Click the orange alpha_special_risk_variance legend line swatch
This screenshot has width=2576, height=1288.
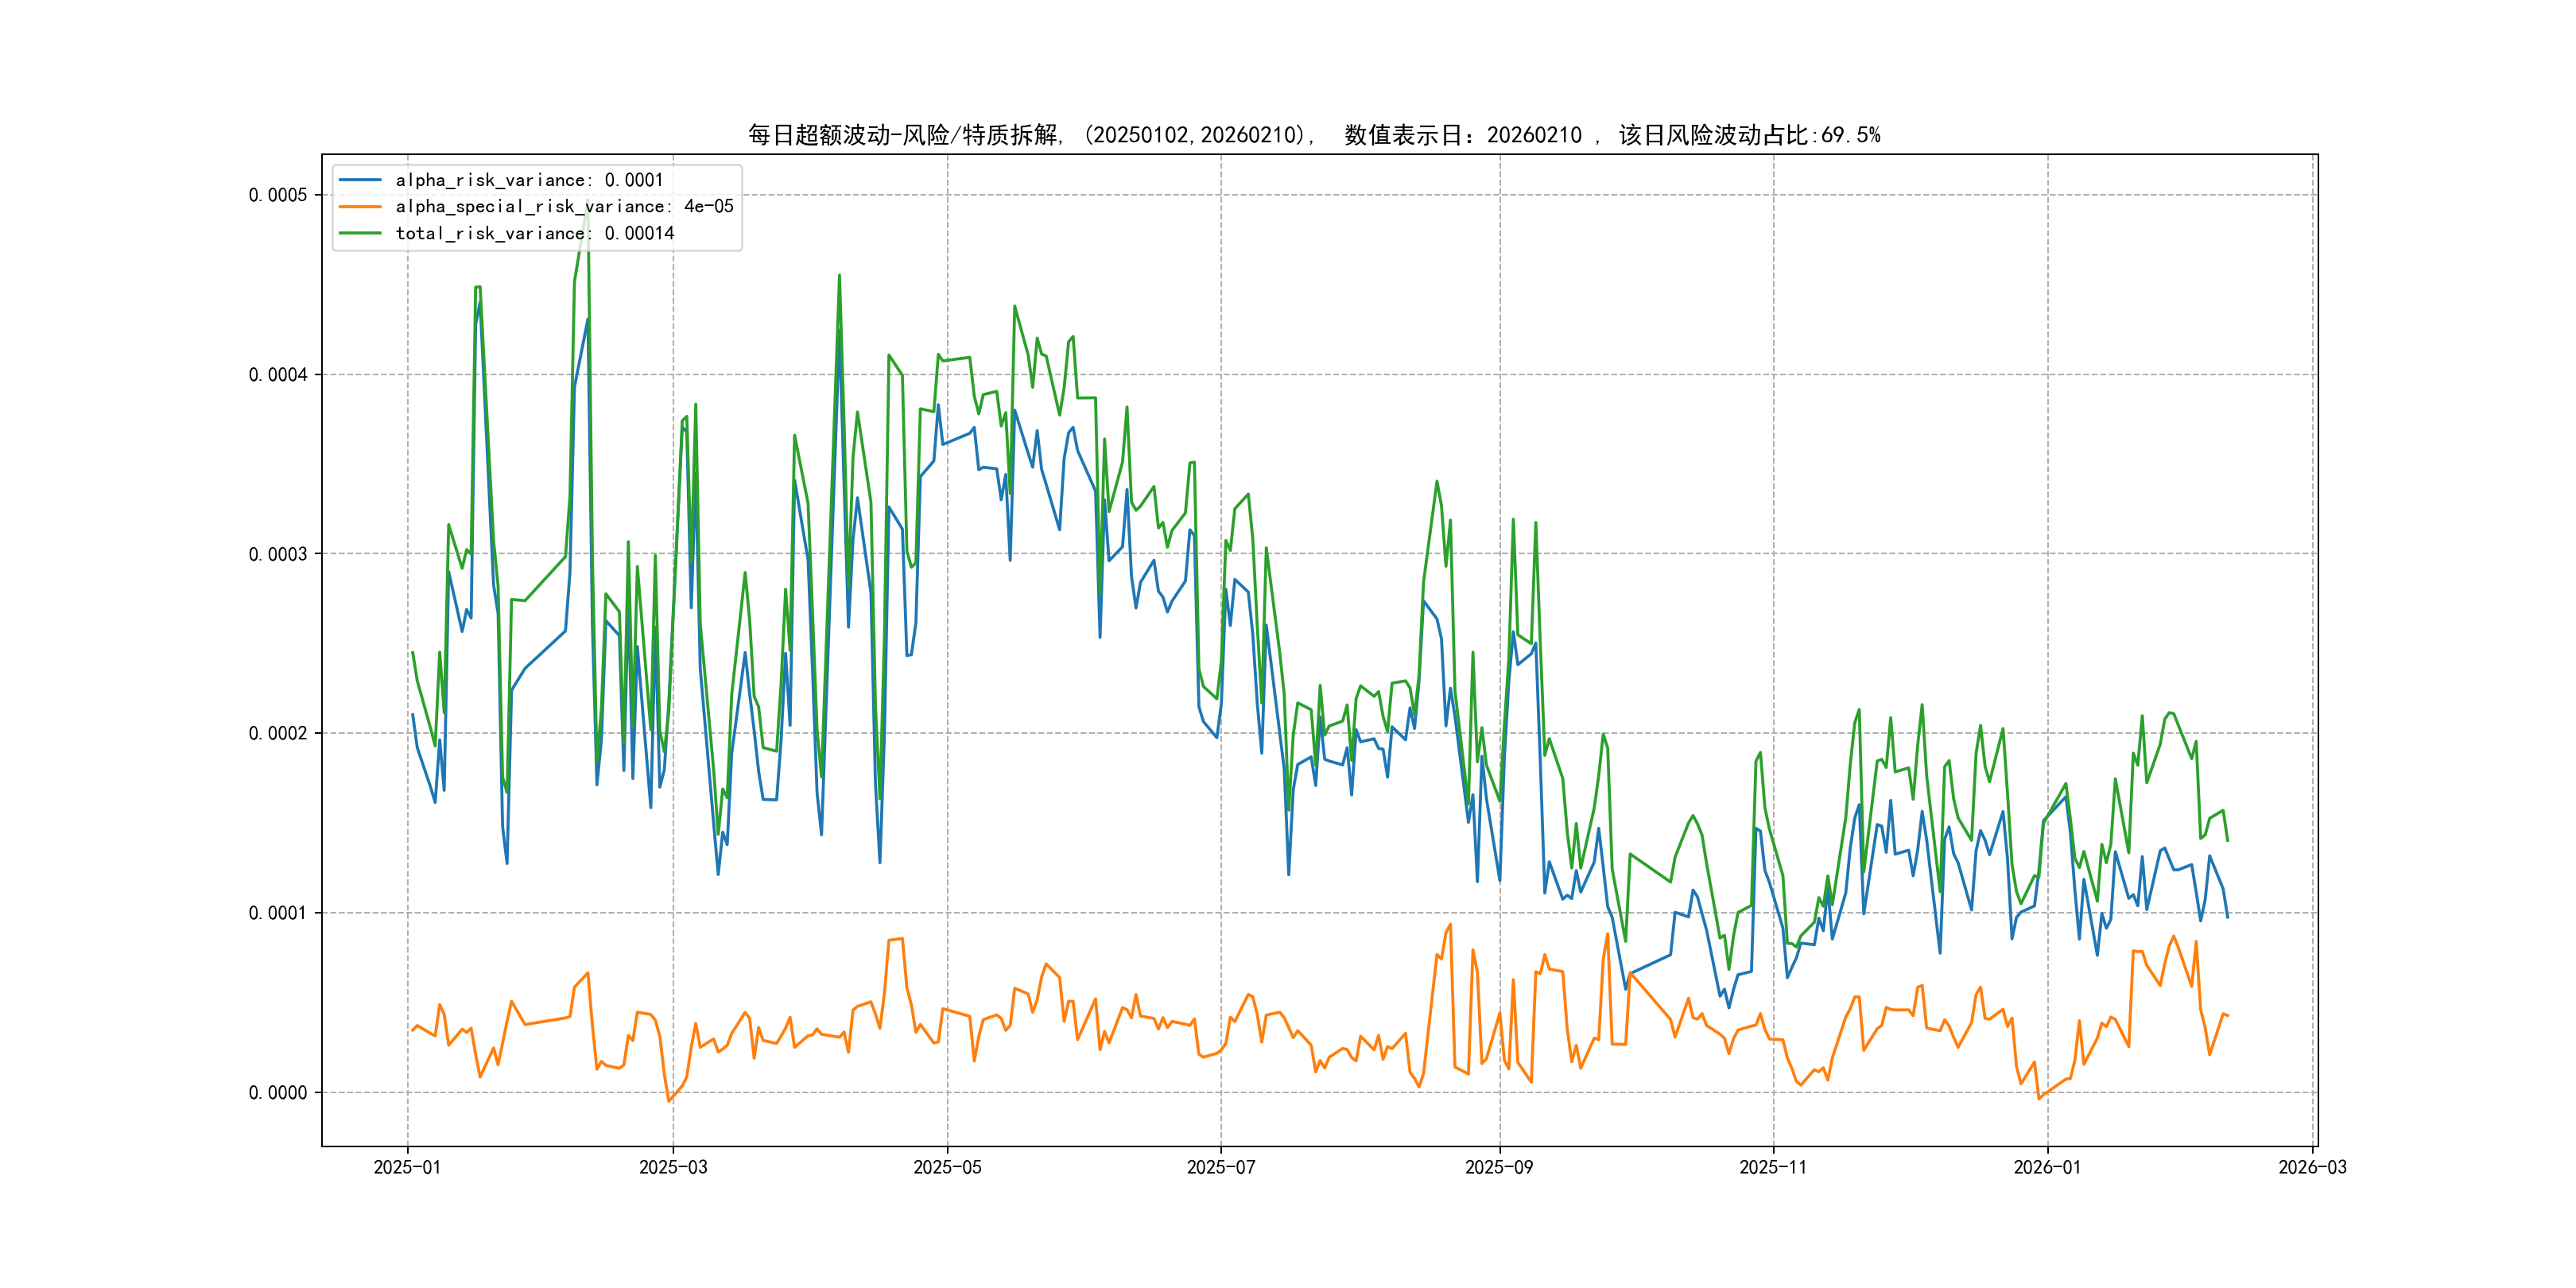(360, 207)
